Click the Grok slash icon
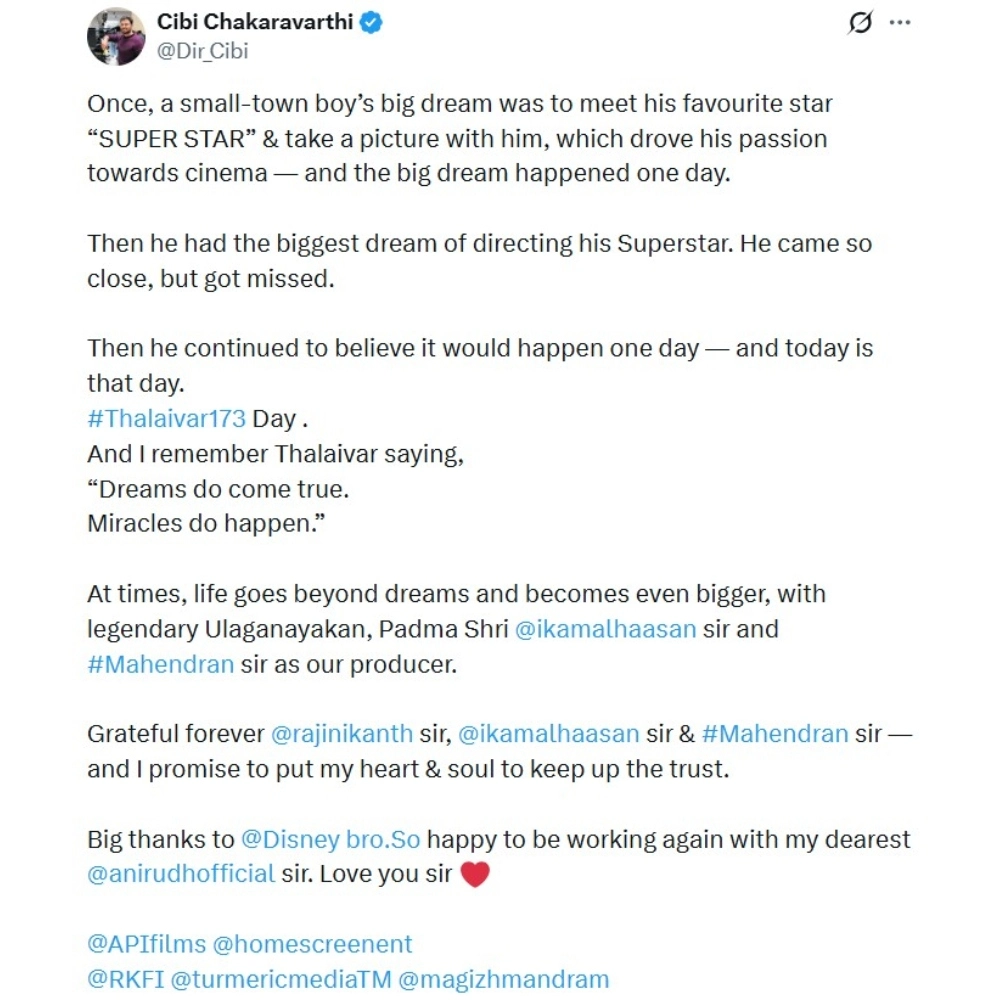1000x1000 pixels. [859, 23]
